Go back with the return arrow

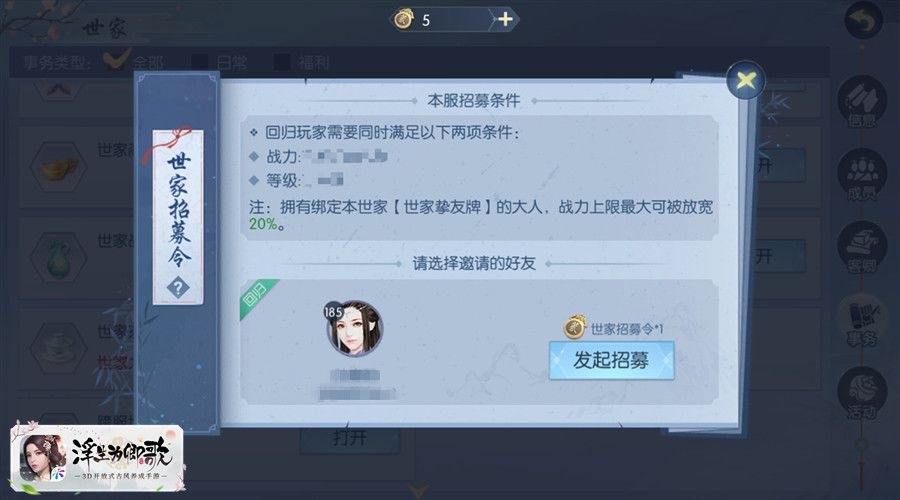(x=863, y=22)
